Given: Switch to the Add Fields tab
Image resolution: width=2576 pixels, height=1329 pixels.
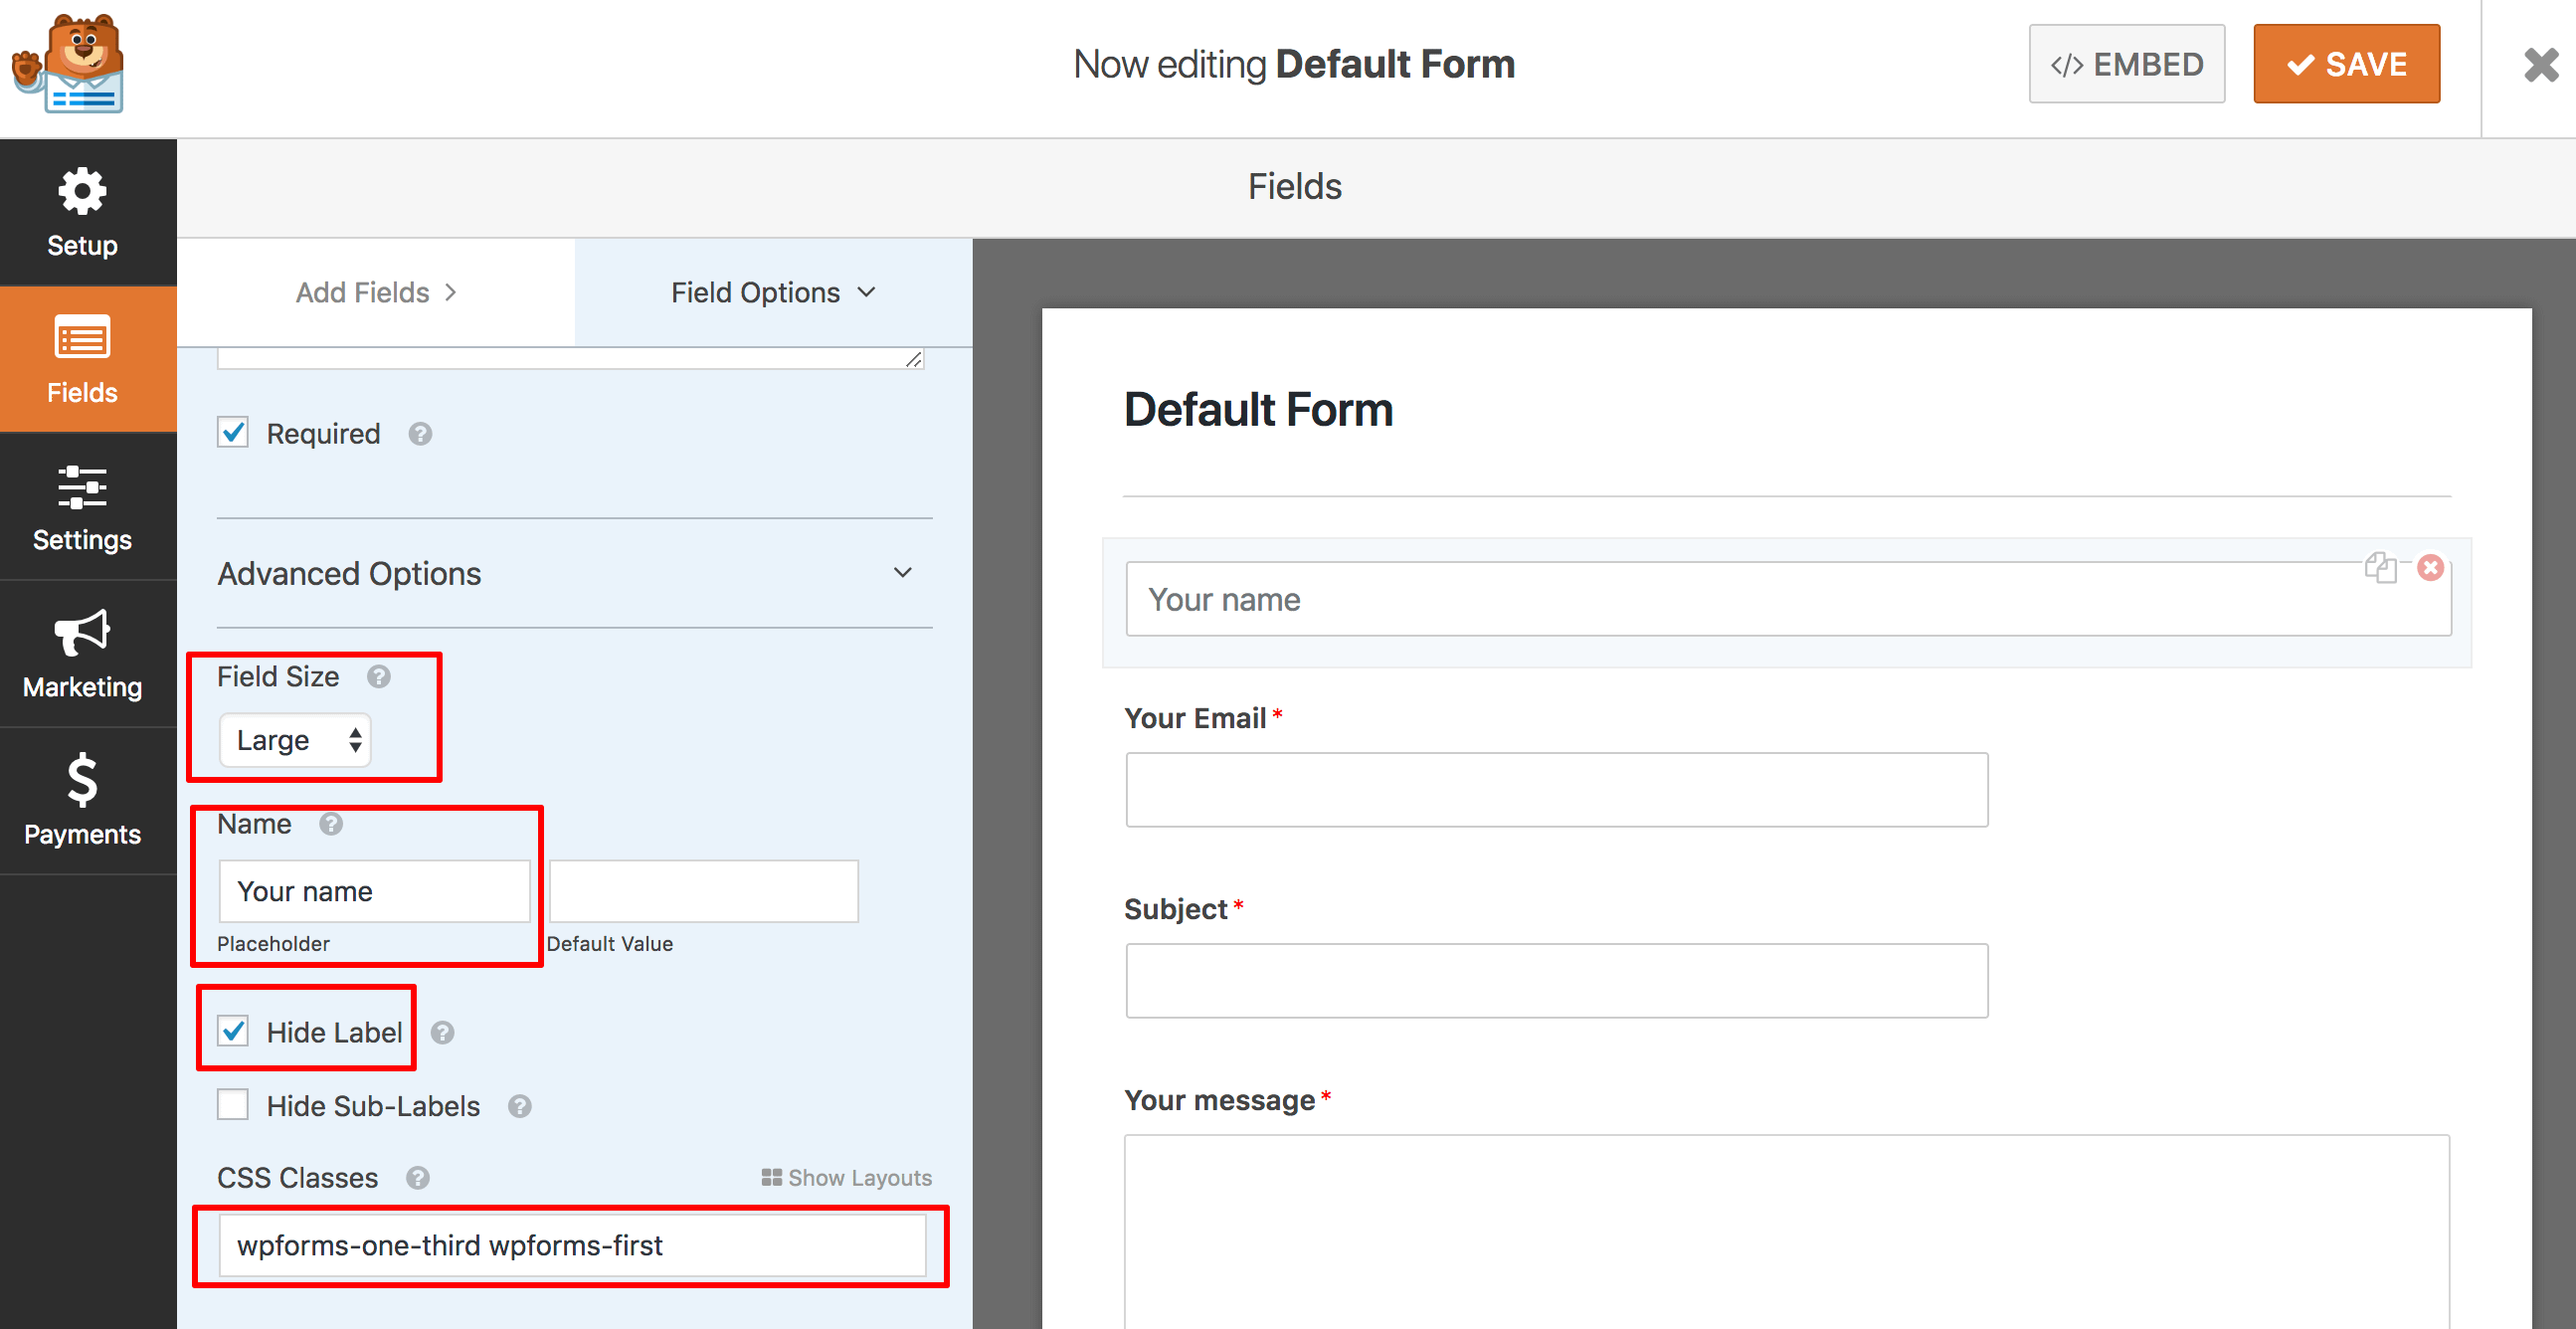Looking at the screenshot, I should coord(375,292).
